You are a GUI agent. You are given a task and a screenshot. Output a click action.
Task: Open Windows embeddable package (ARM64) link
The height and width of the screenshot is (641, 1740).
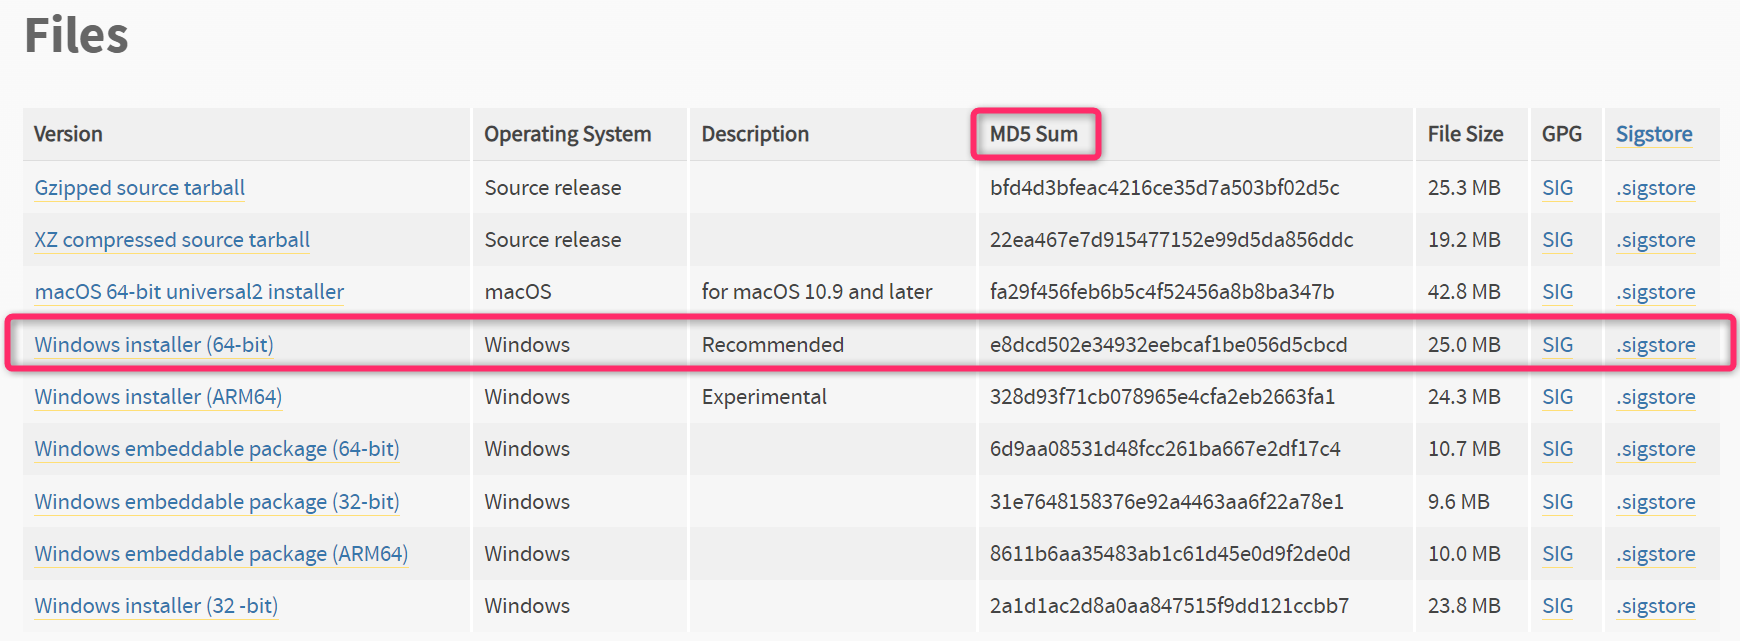pos(221,554)
